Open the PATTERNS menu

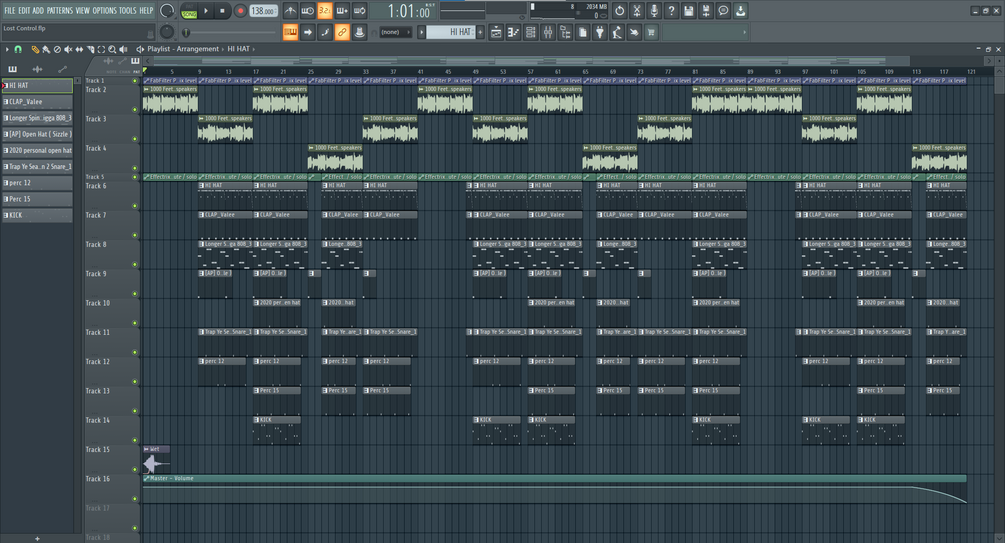coord(60,10)
